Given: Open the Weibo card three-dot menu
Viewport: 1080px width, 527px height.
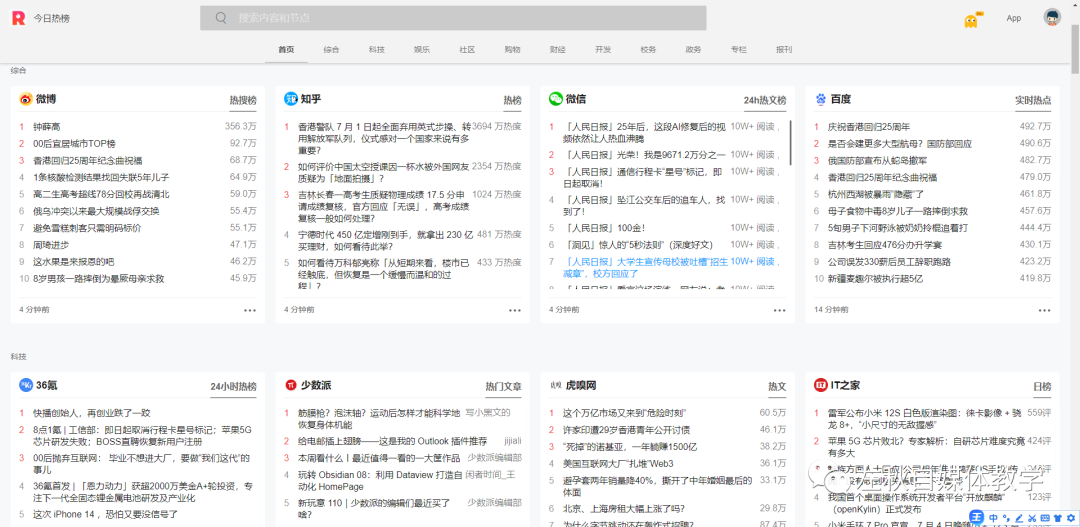Looking at the screenshot, I should 249,310.
